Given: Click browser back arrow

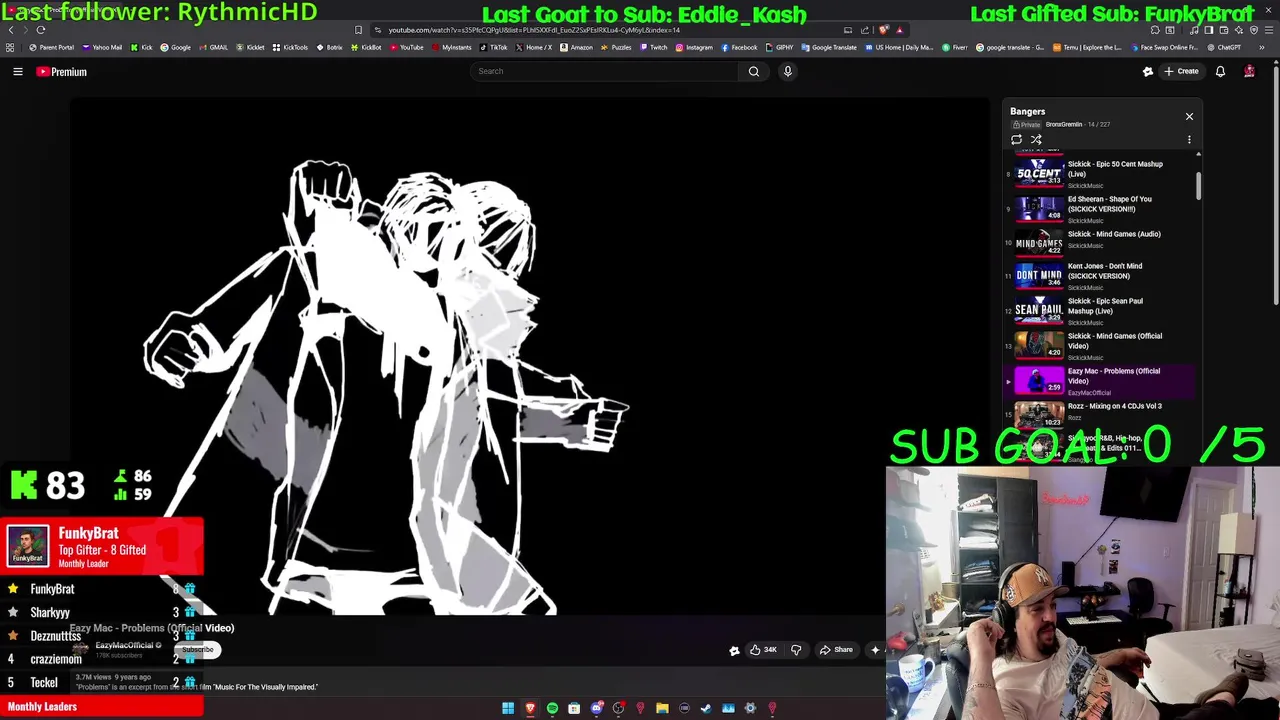Looking at the screenshot, I should [11, 30].
